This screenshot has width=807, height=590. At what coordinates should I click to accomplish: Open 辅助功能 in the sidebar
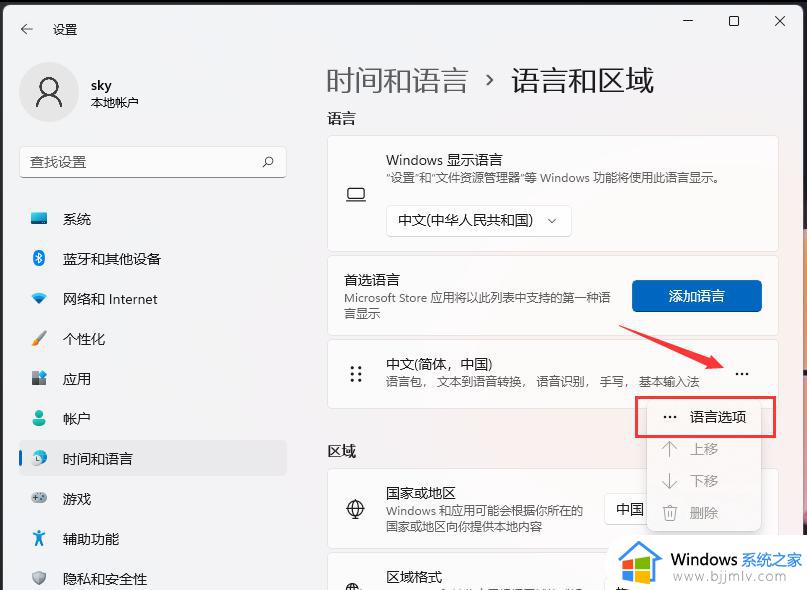pyautogui.click(x=153, y=538)
